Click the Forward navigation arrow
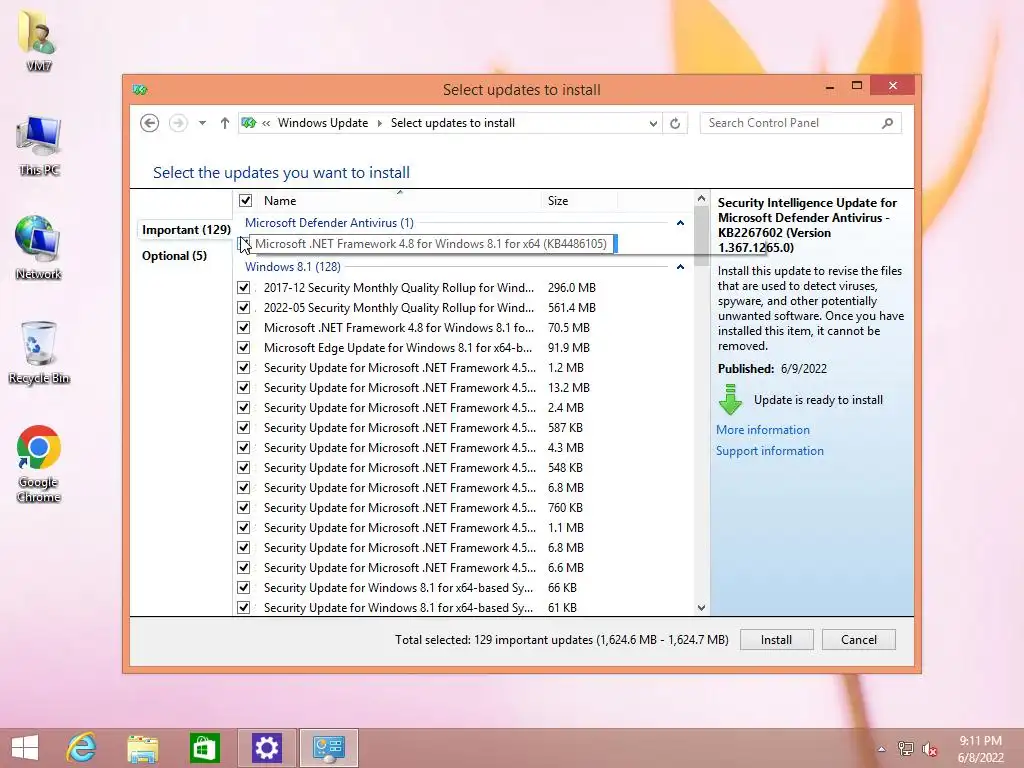This screenshot has width=1024, height=768. 178,123
